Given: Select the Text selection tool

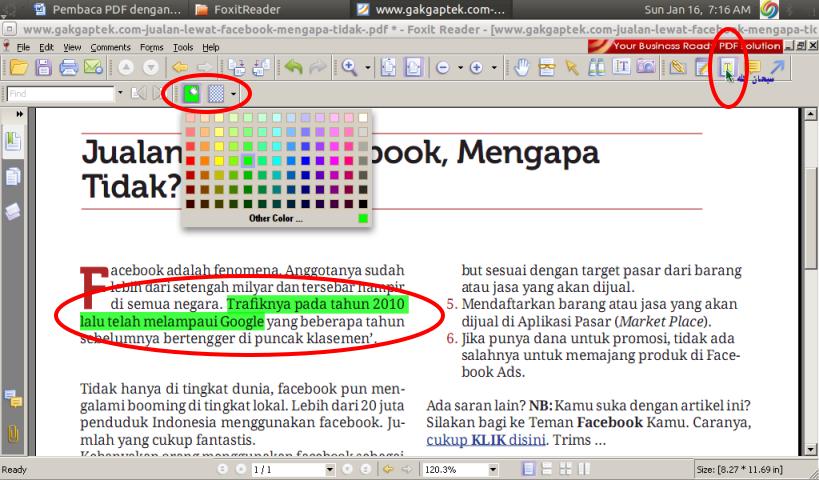Looking at the screenshot, I should point(621,67).
